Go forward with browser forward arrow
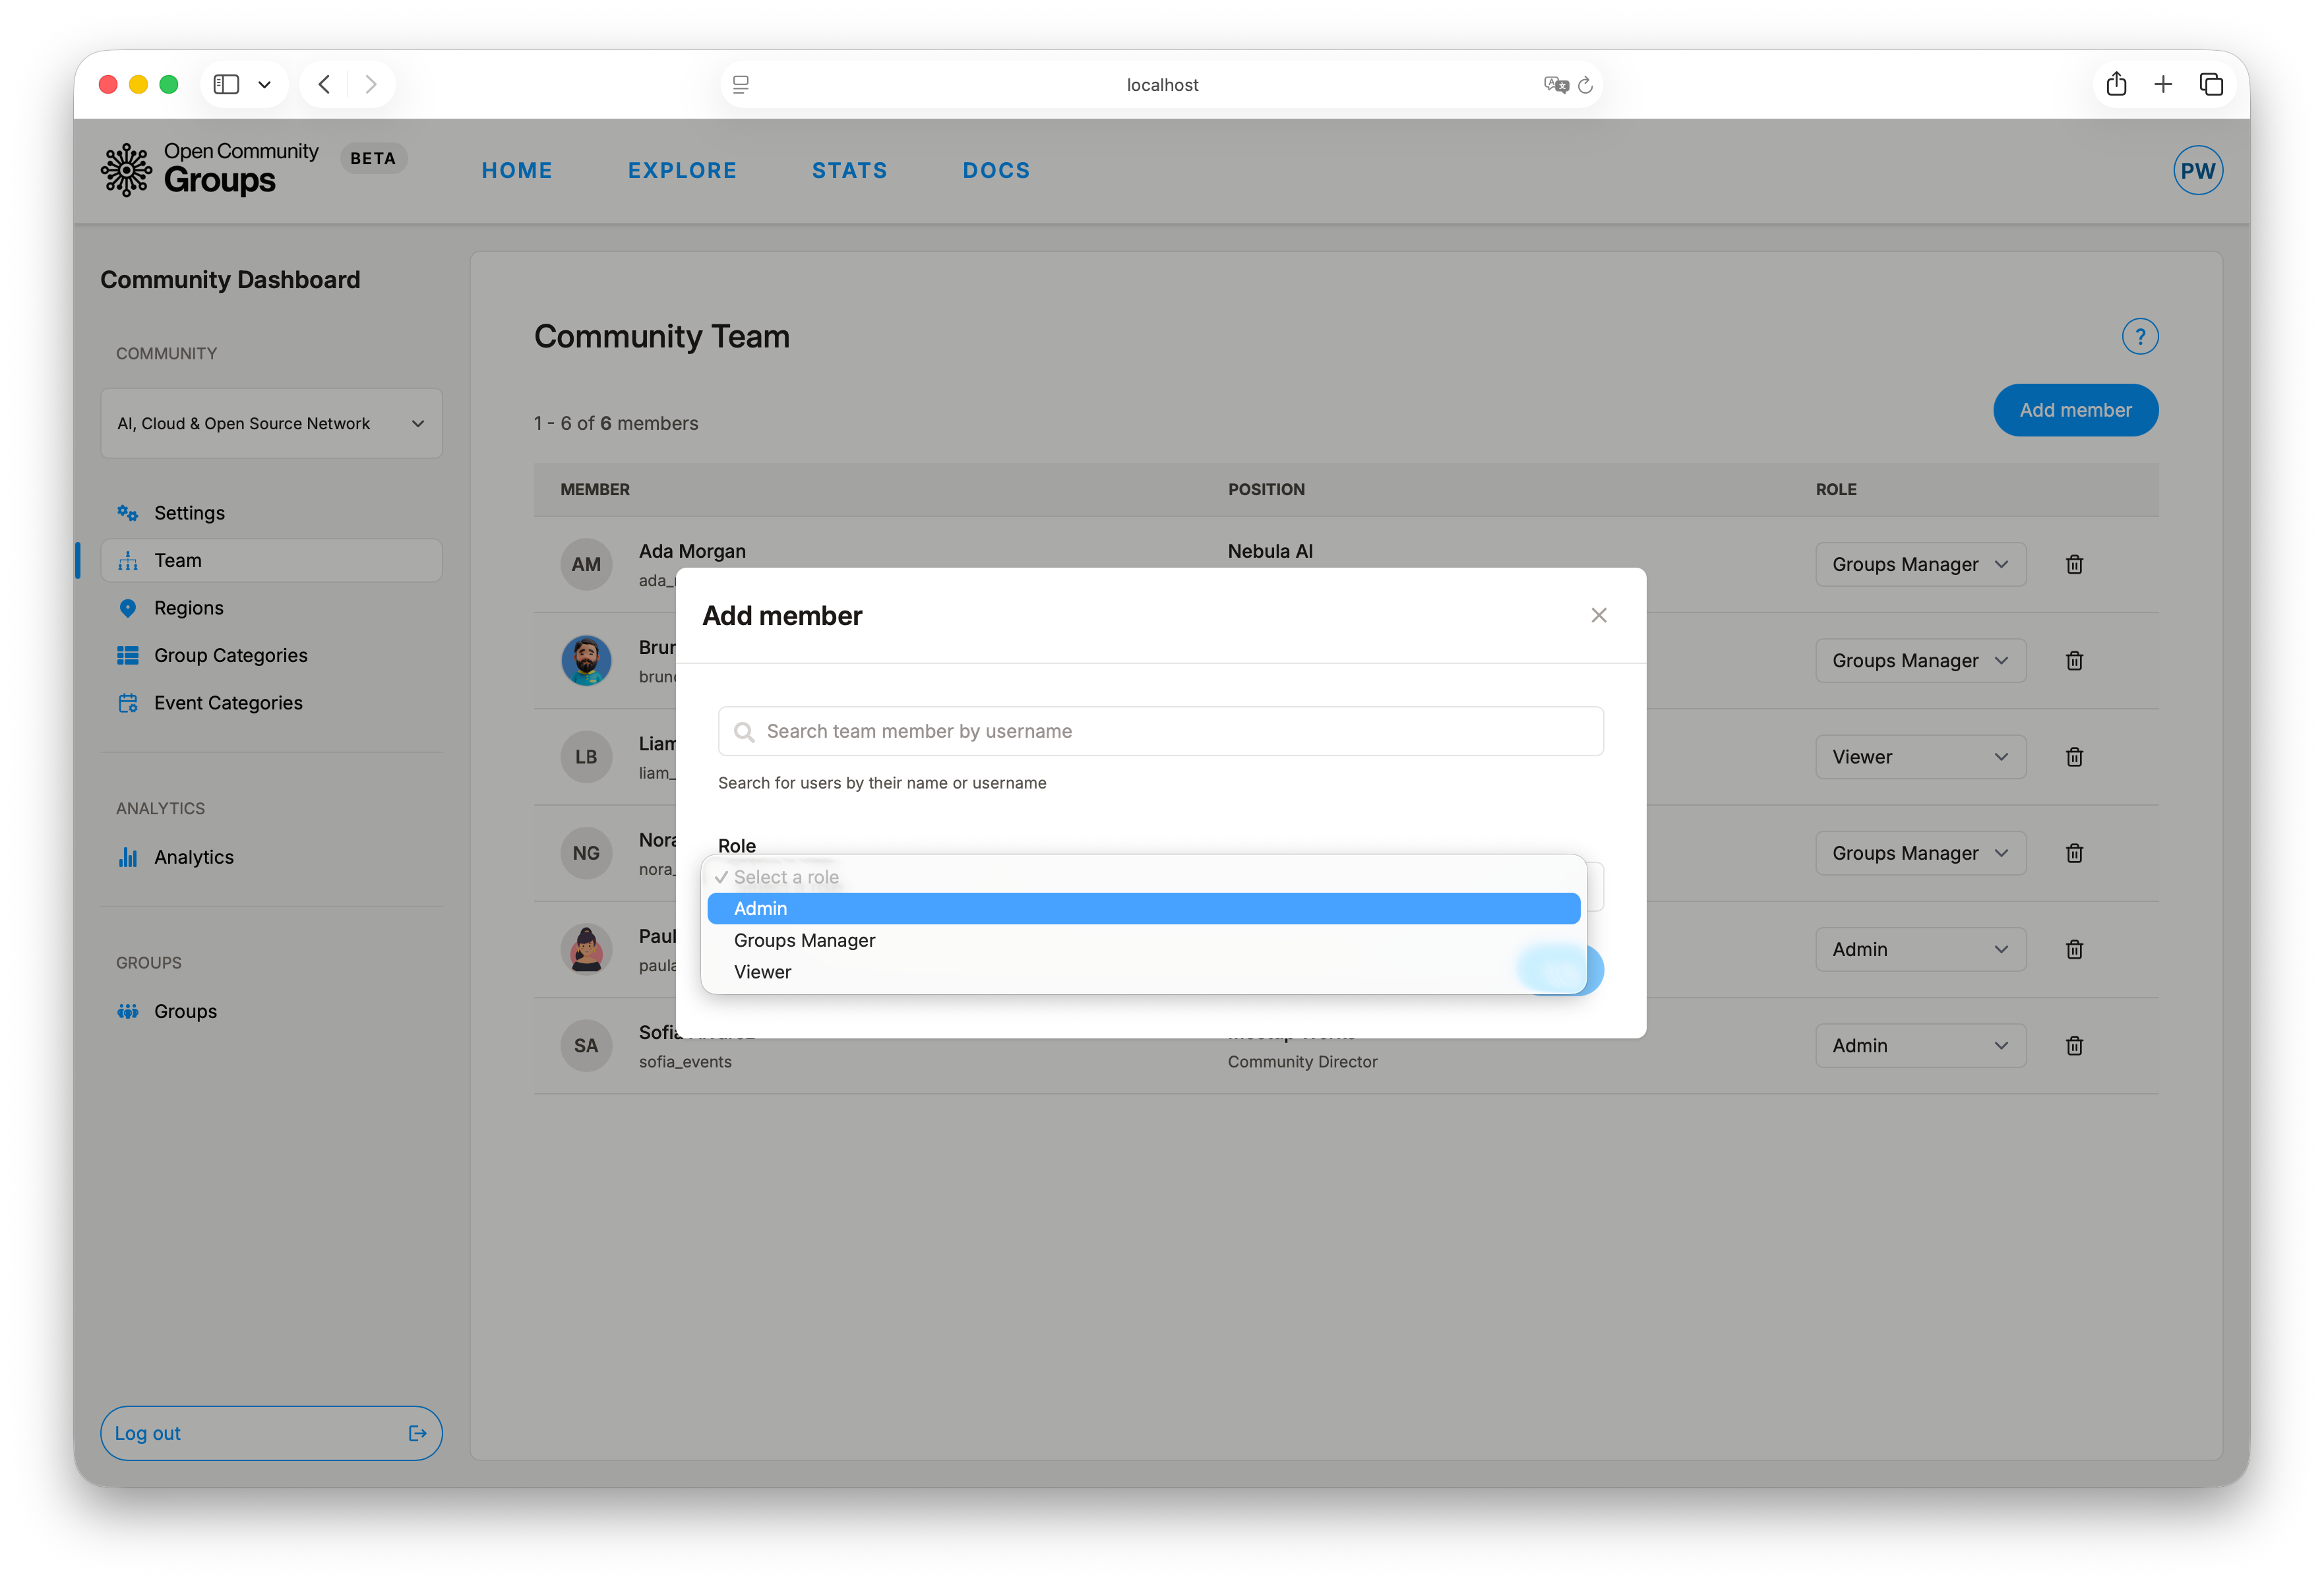Viewport: 2324px width, 1585px height. [x=370, y=84]
